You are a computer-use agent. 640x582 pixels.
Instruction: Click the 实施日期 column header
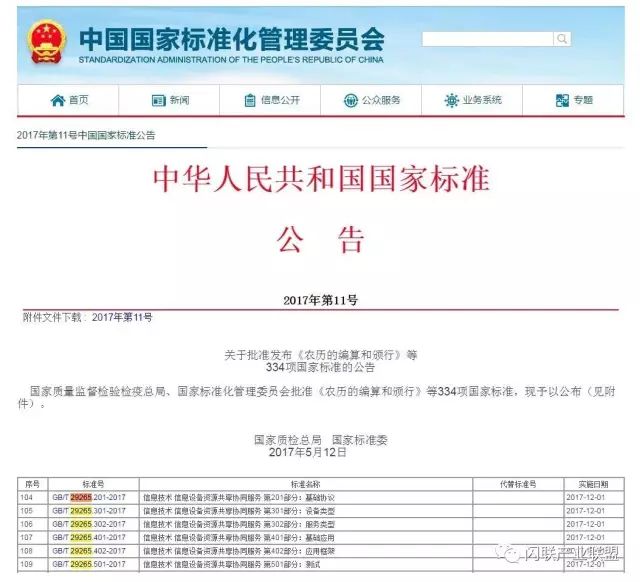[593, 484]
